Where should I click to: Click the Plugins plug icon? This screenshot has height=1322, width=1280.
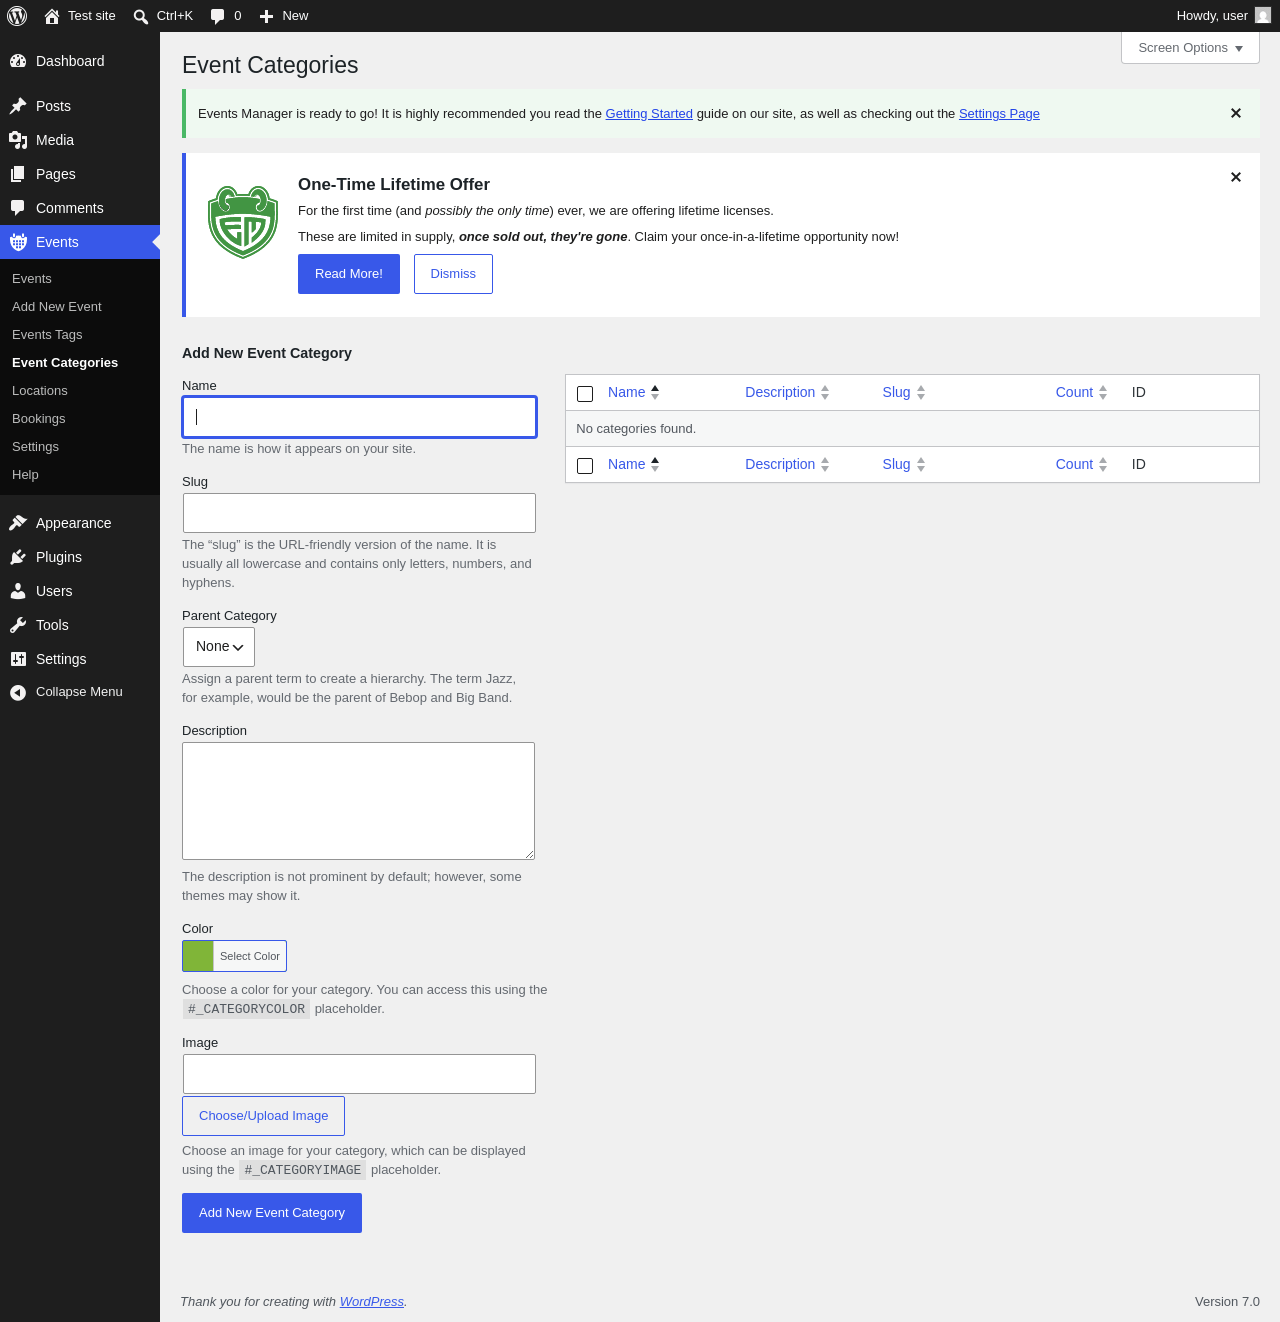pyautogui.click(x=18, y=557)
